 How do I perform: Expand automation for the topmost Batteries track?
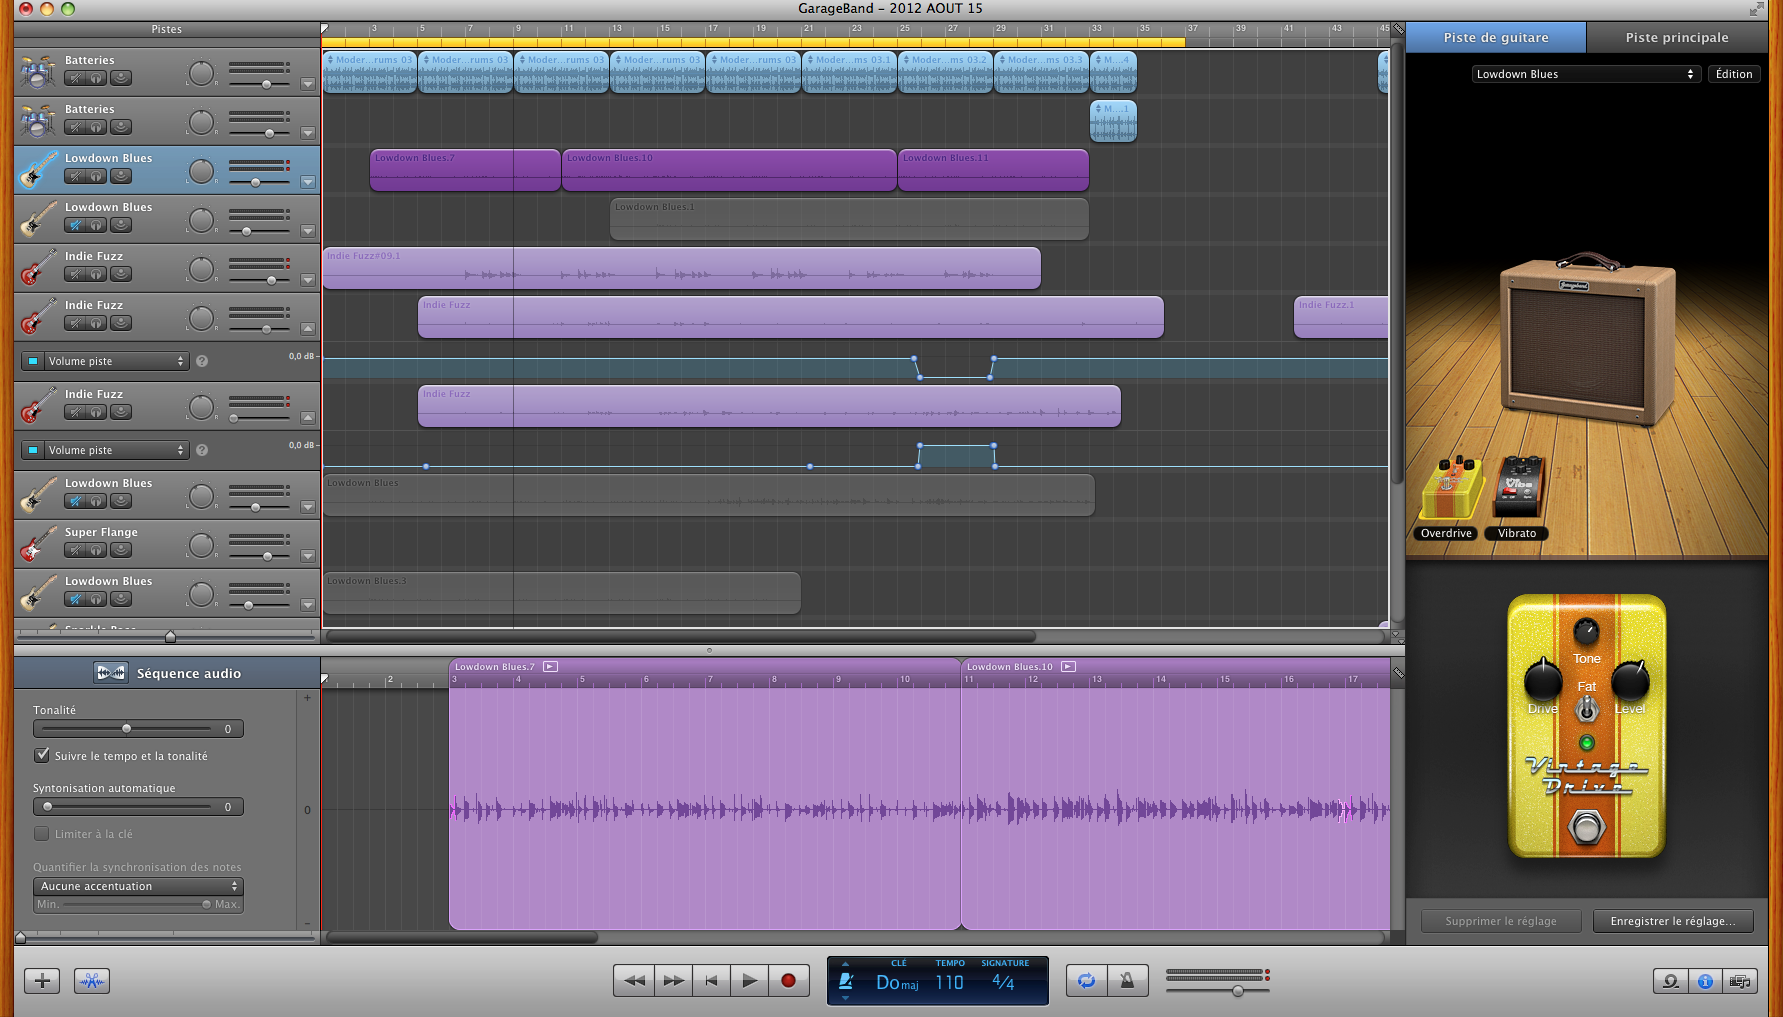(x=308, y=84)
